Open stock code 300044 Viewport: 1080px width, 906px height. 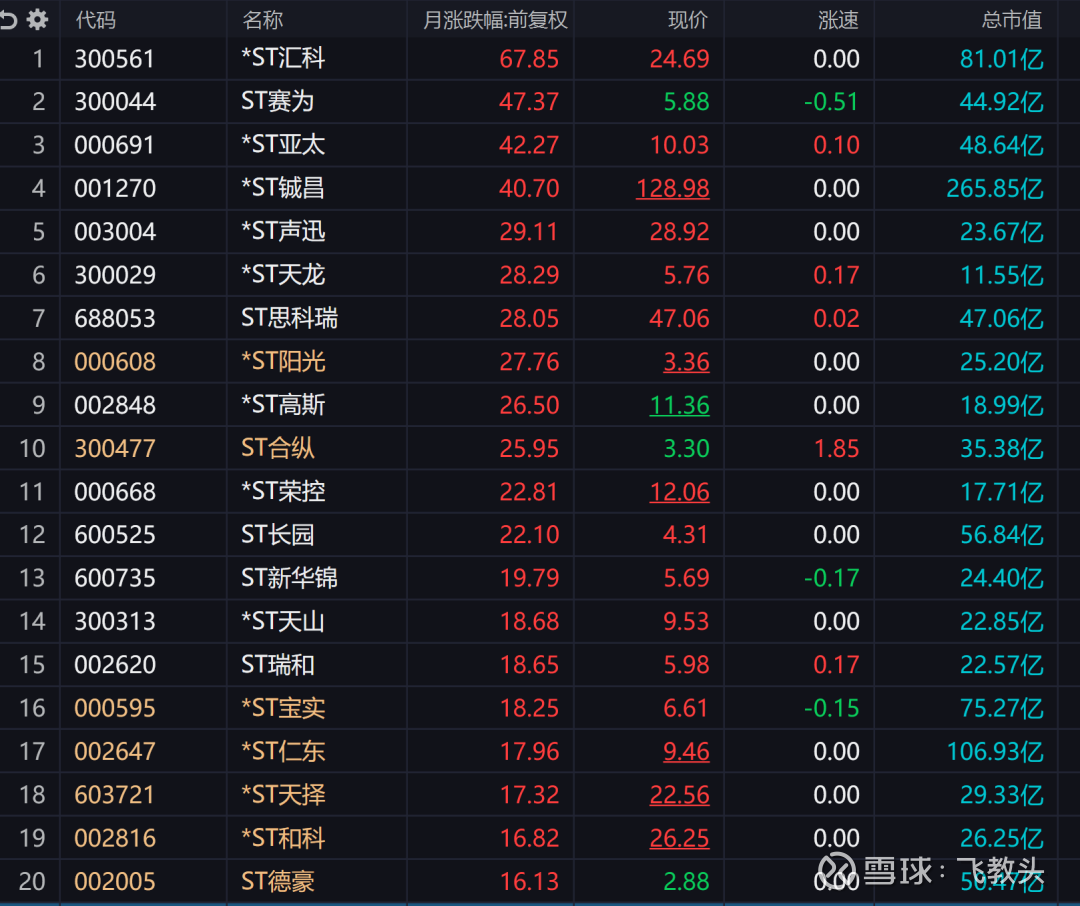tap(115, 102)
